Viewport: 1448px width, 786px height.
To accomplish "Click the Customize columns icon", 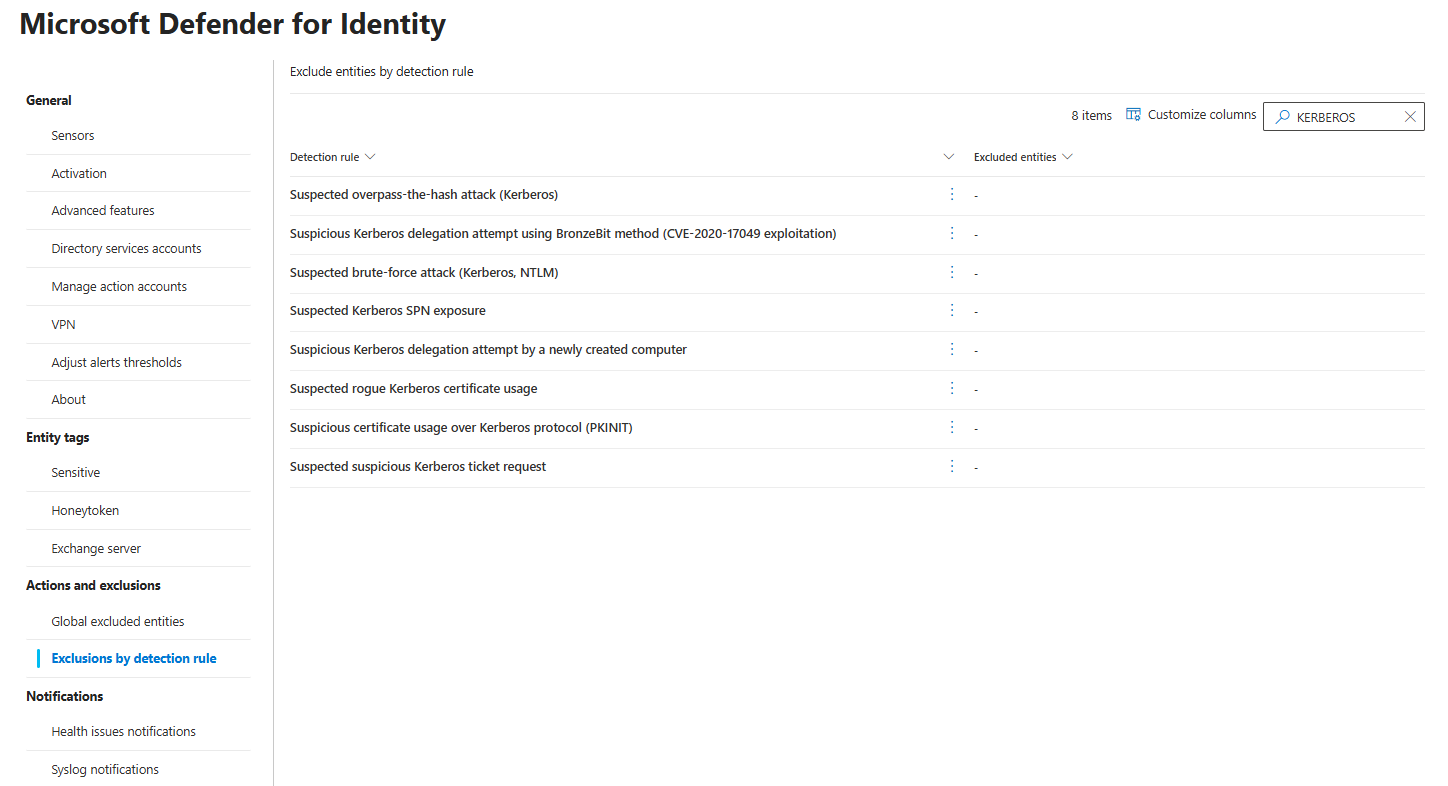I will 1133,115.
